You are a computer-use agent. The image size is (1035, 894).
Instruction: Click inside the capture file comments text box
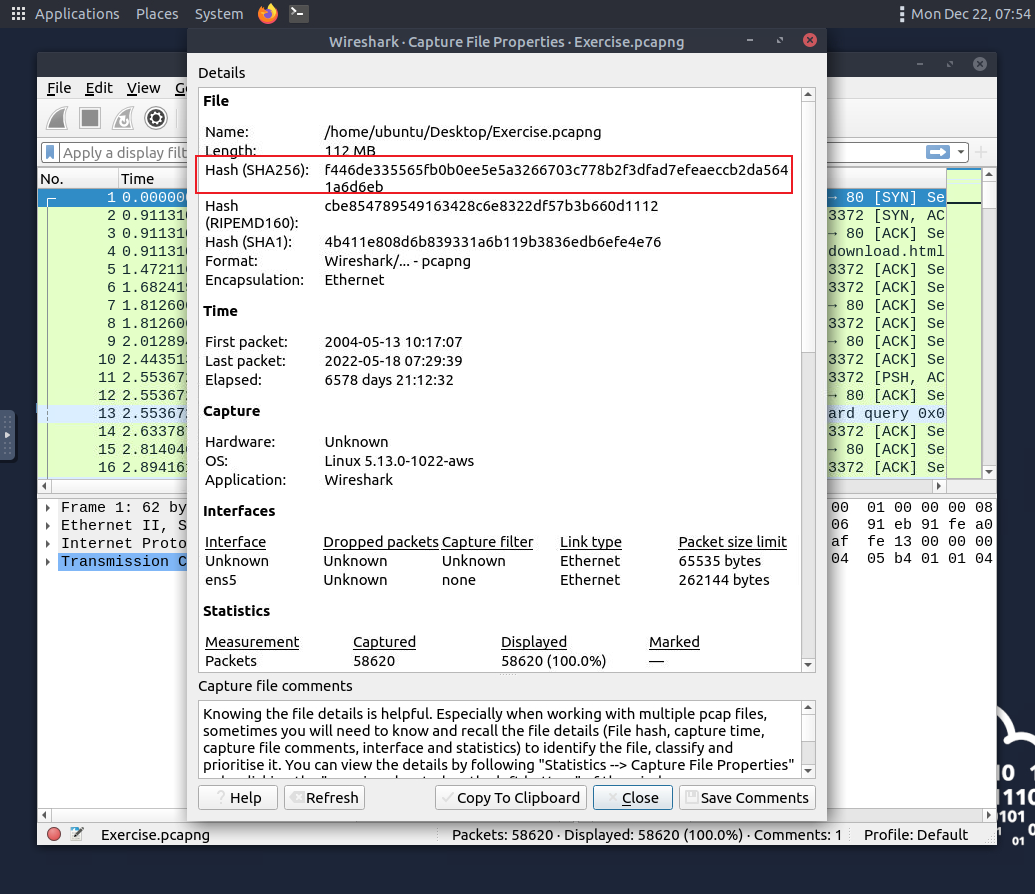tap(500, 739)
